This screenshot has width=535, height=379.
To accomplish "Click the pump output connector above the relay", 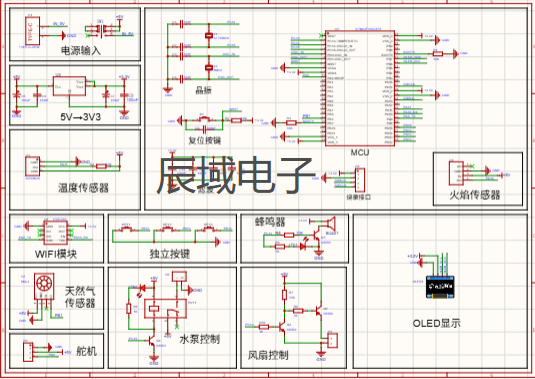I will tap(179, 276).
